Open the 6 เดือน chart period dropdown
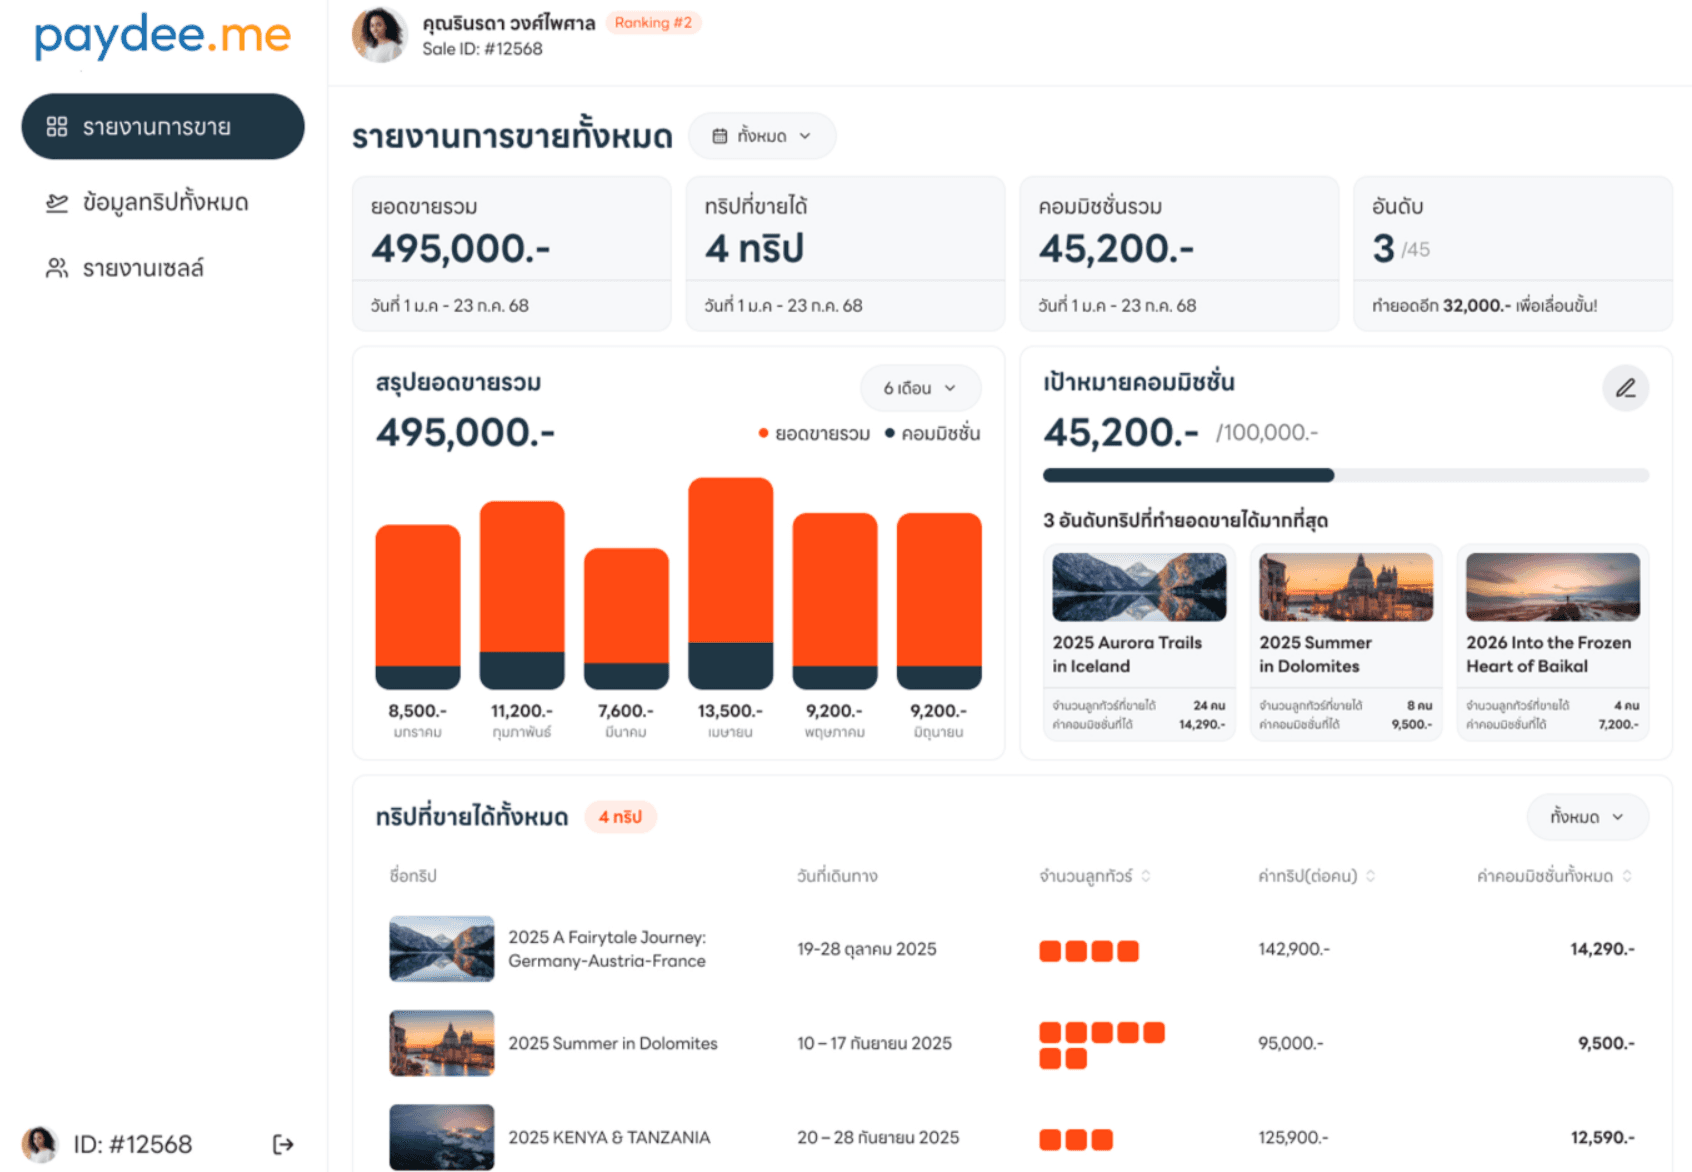1692x1172 pixels. [919, 388]
